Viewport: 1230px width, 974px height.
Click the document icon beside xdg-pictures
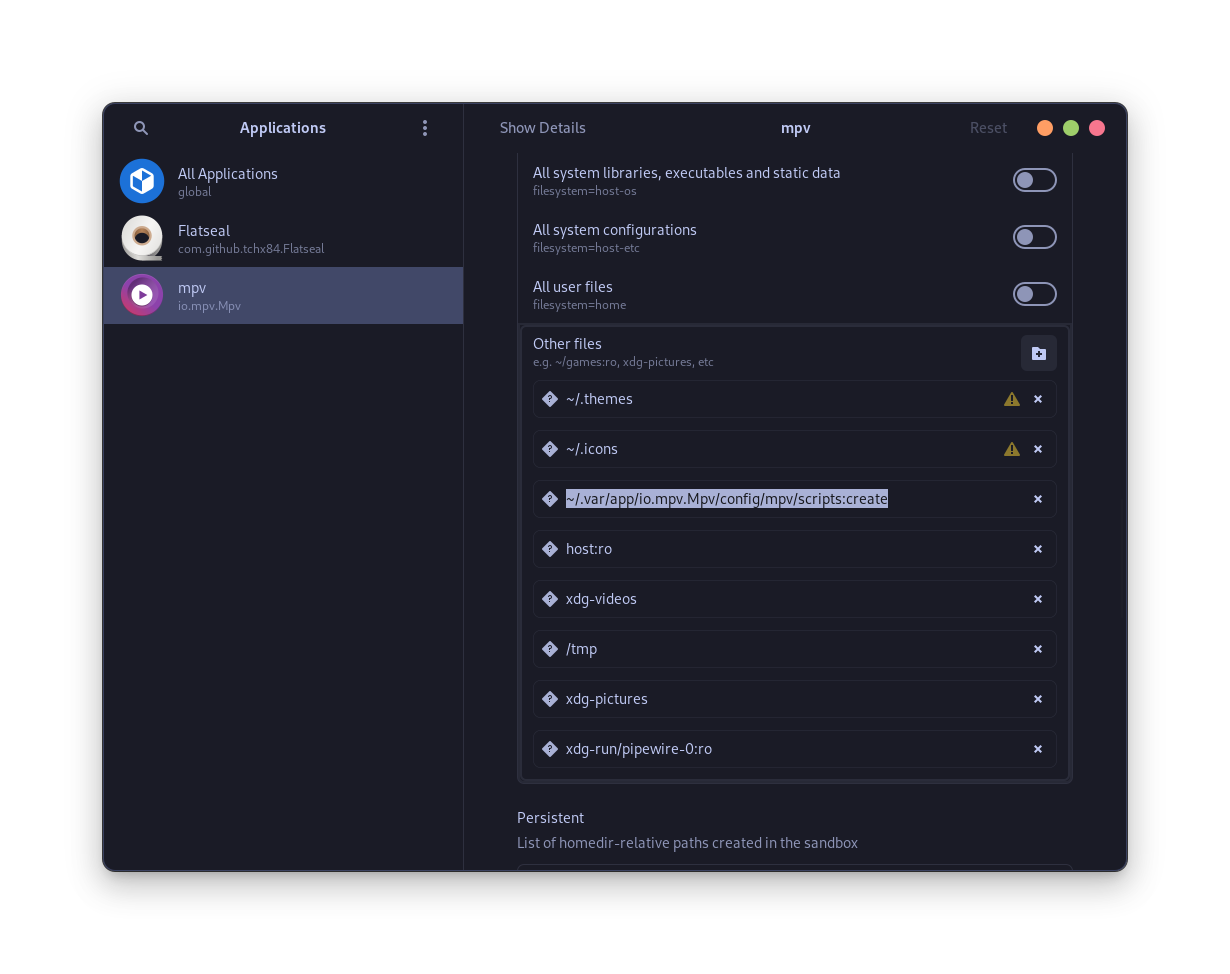[x=550, y=699]
